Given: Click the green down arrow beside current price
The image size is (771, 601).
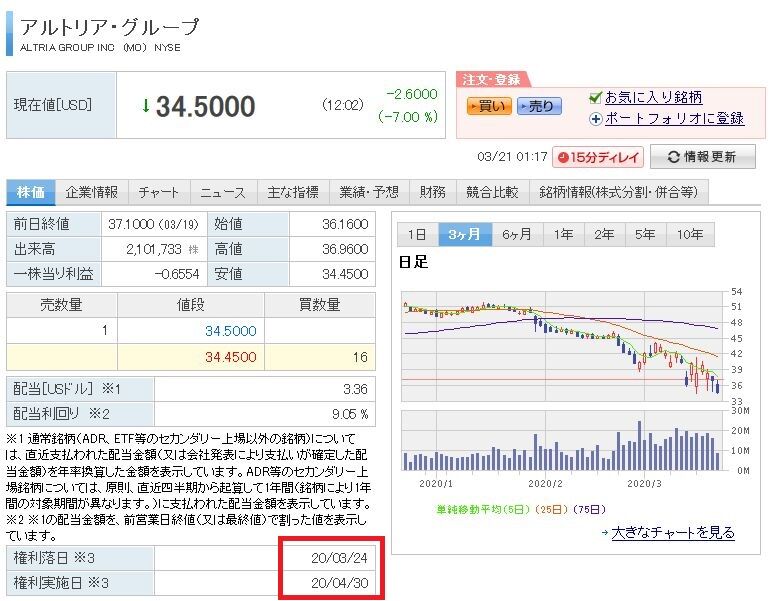Looking at the screenshot, I should click(146, 105).
